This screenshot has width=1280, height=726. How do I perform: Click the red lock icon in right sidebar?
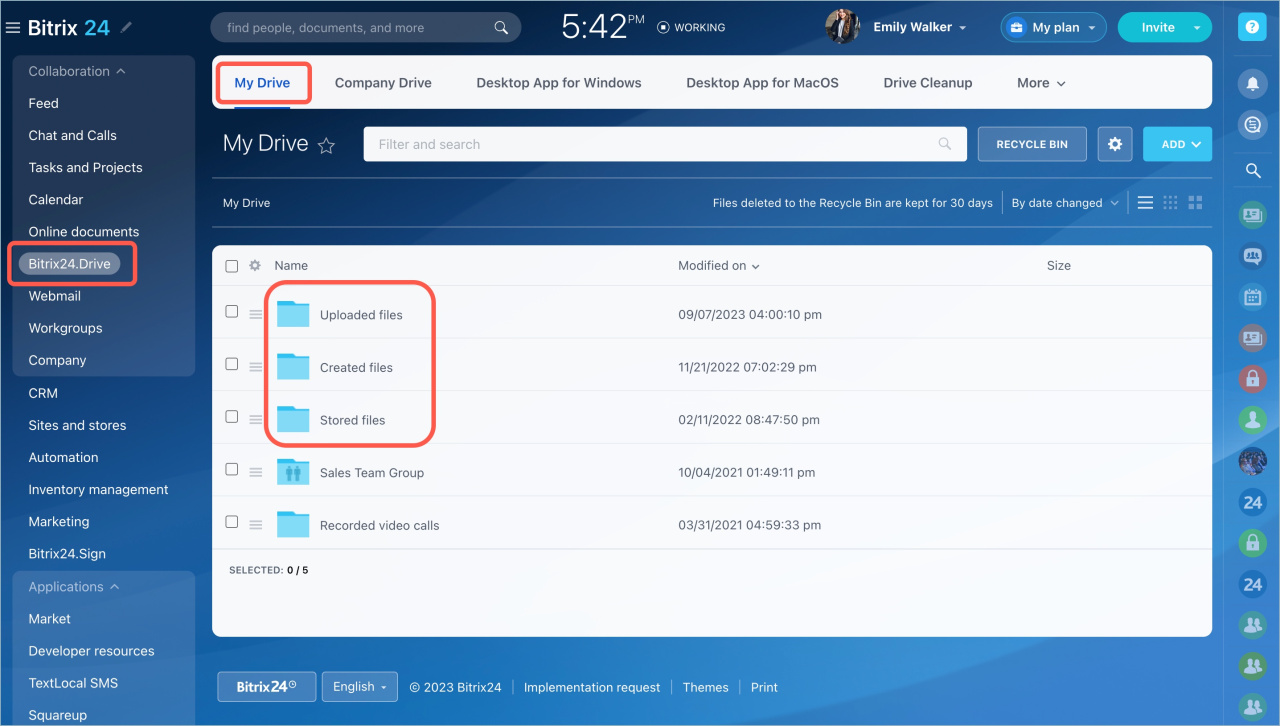[x=1252, y=378]
